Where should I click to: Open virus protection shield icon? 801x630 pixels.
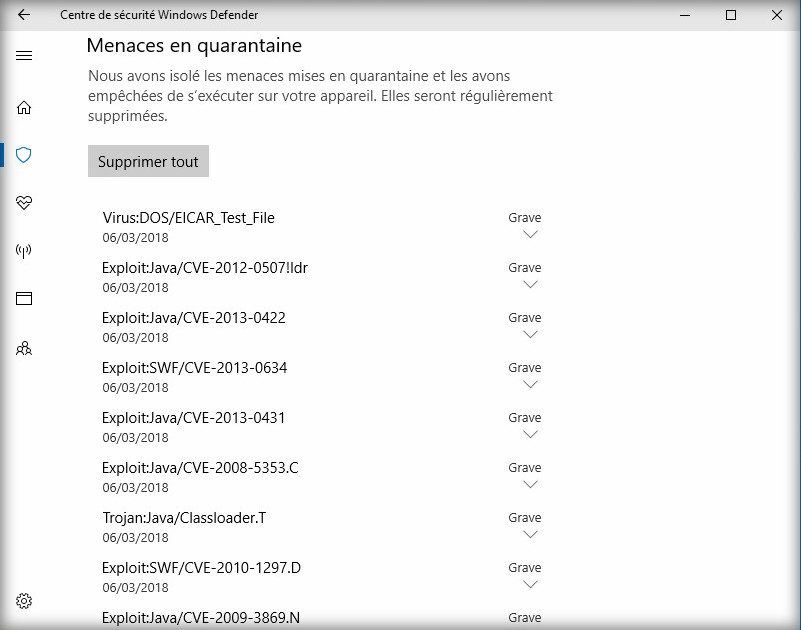(x=24, y=155)
